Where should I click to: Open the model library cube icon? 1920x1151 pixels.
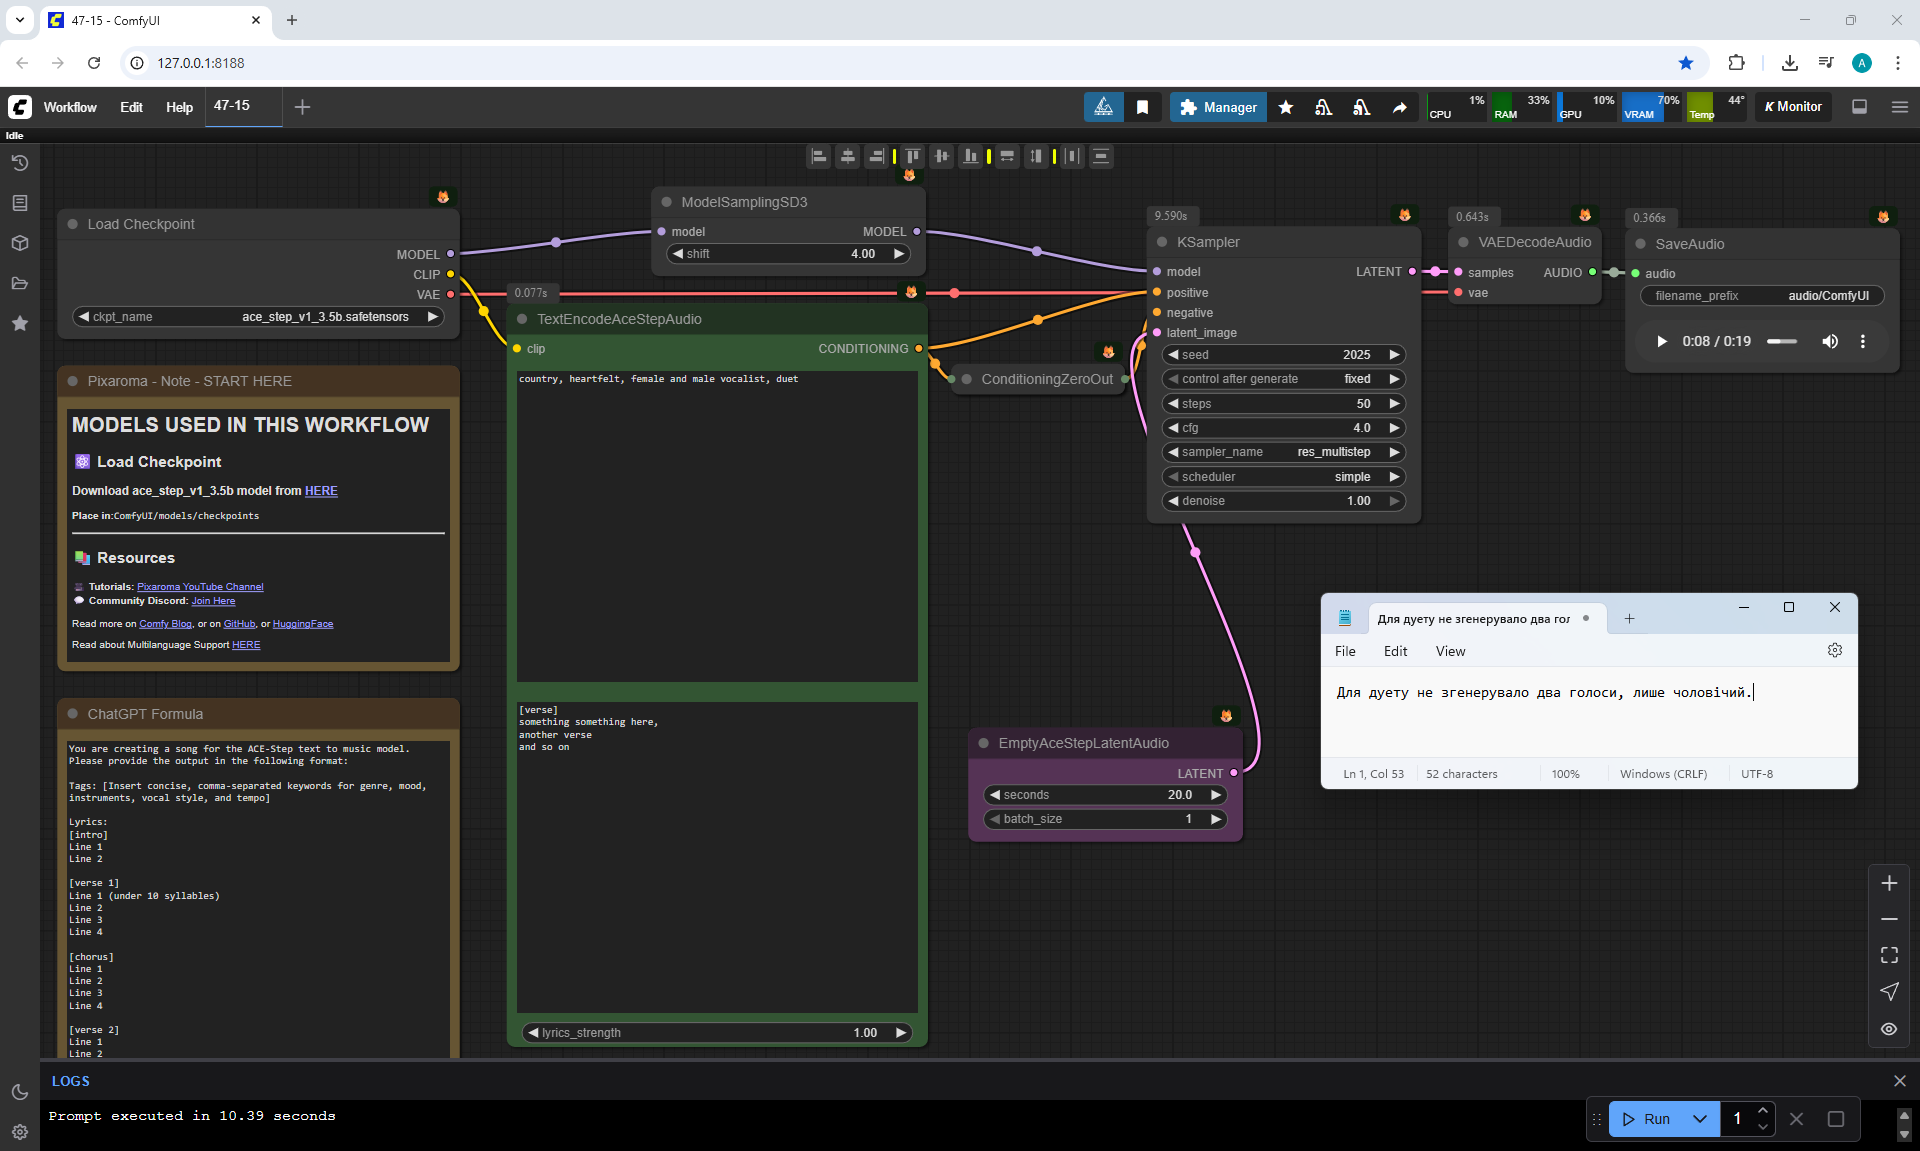coord(19,243)
